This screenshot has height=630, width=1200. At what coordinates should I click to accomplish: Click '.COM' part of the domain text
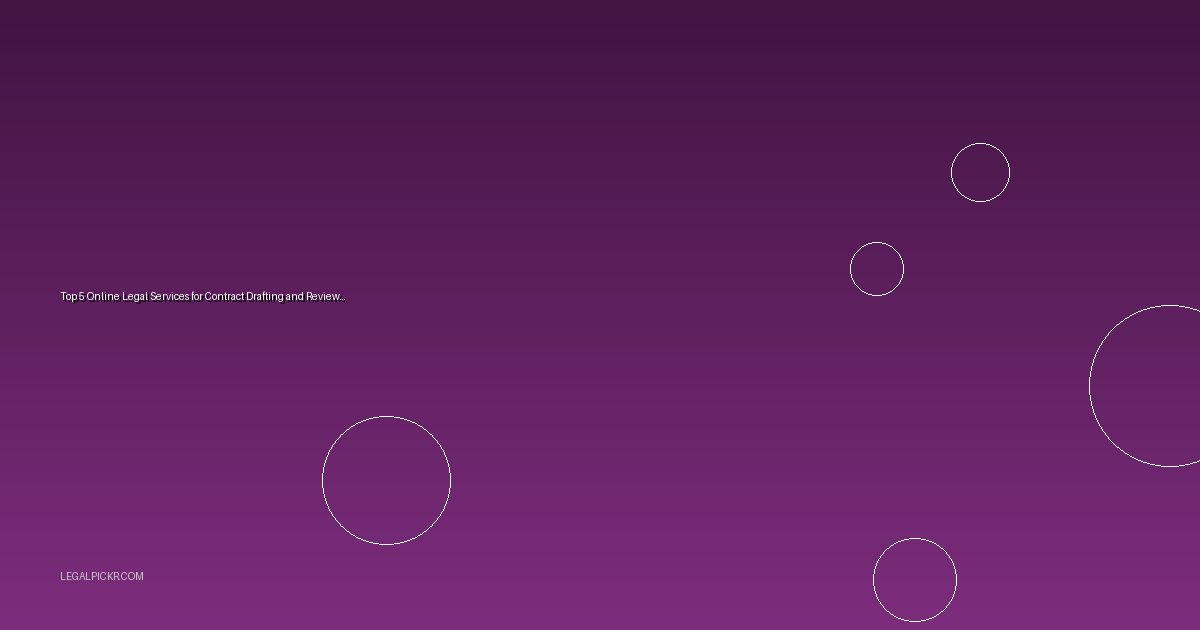click(132, 577)
